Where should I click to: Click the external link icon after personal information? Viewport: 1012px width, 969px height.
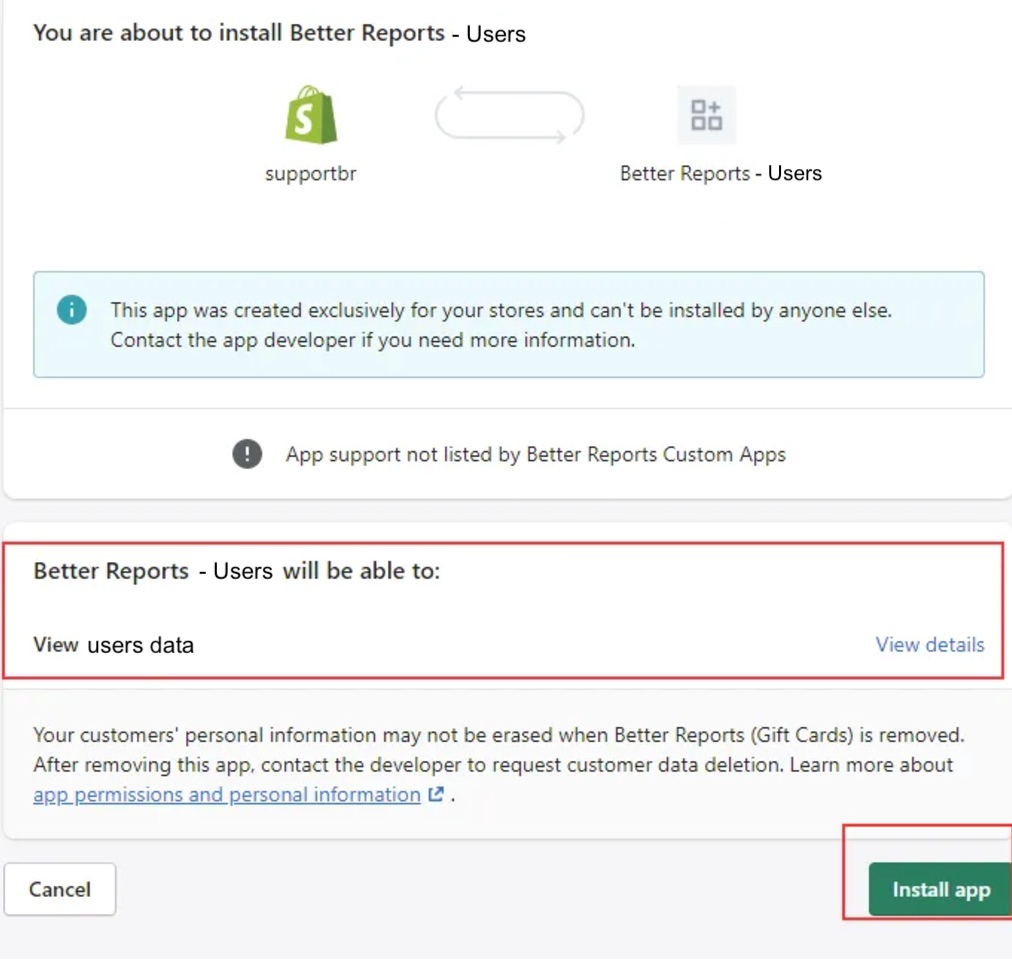[x=436, y=794]
